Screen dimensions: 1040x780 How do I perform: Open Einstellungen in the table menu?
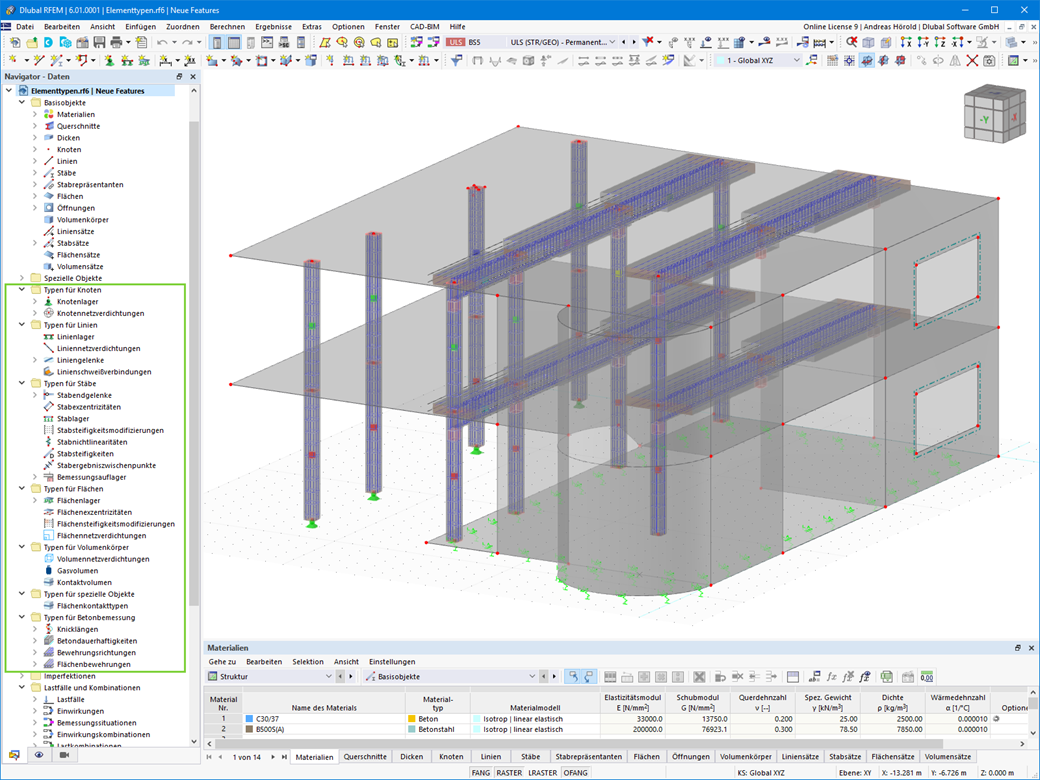tap(392, 662)
